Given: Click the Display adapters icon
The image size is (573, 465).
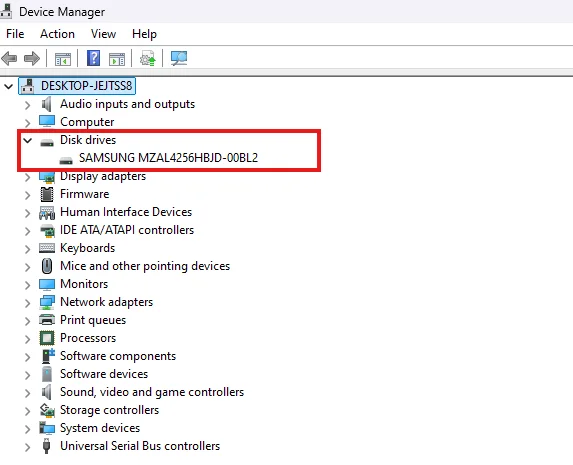Looking at the screenshot, I should click(x=47, y=177).
